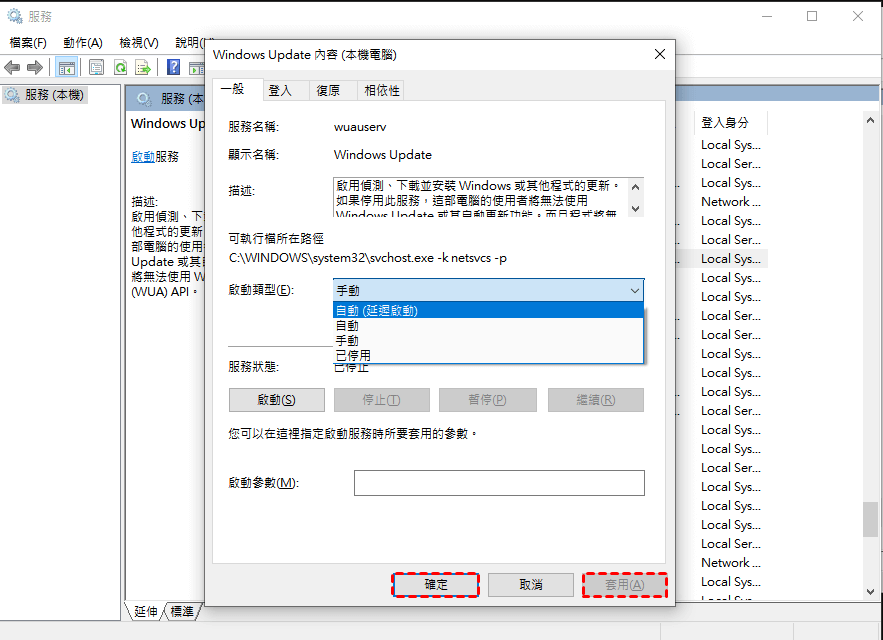Viewport: 883px width, 640px height.
Task: Click the 啟動 link in the left description pane
Action: coord(142,157)
